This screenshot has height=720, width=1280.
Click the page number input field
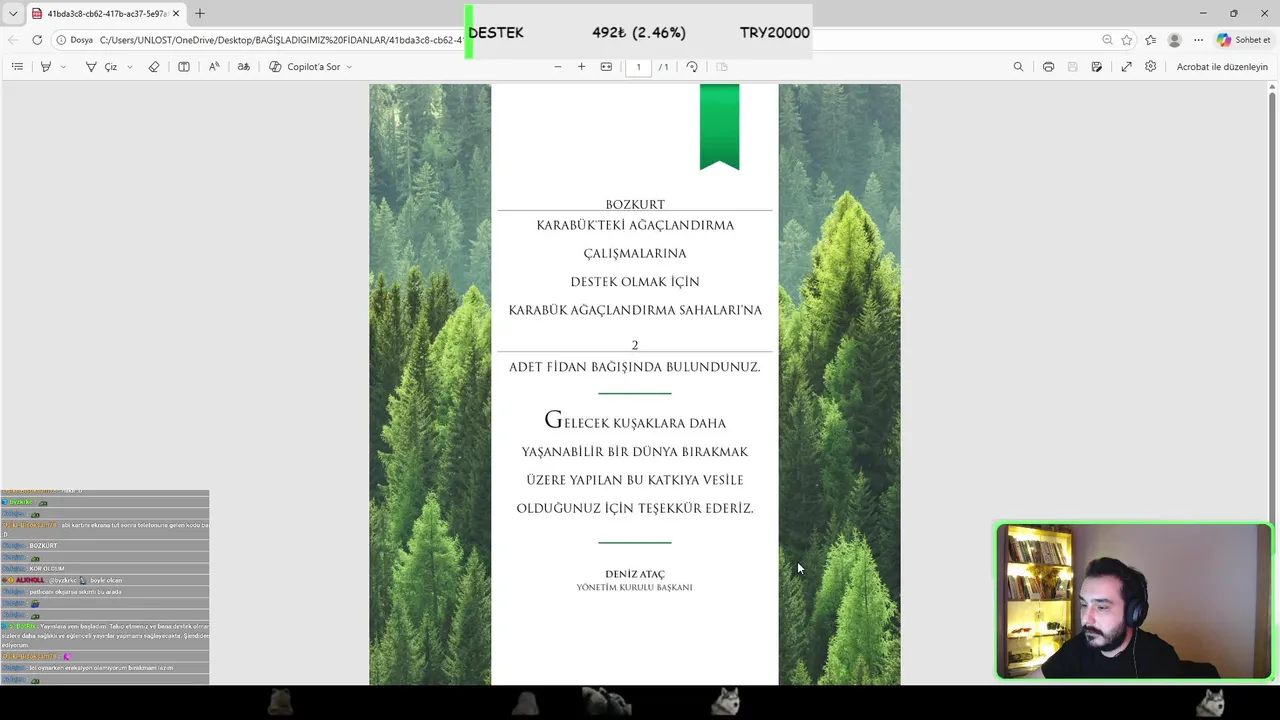click(x=638, y=67)
